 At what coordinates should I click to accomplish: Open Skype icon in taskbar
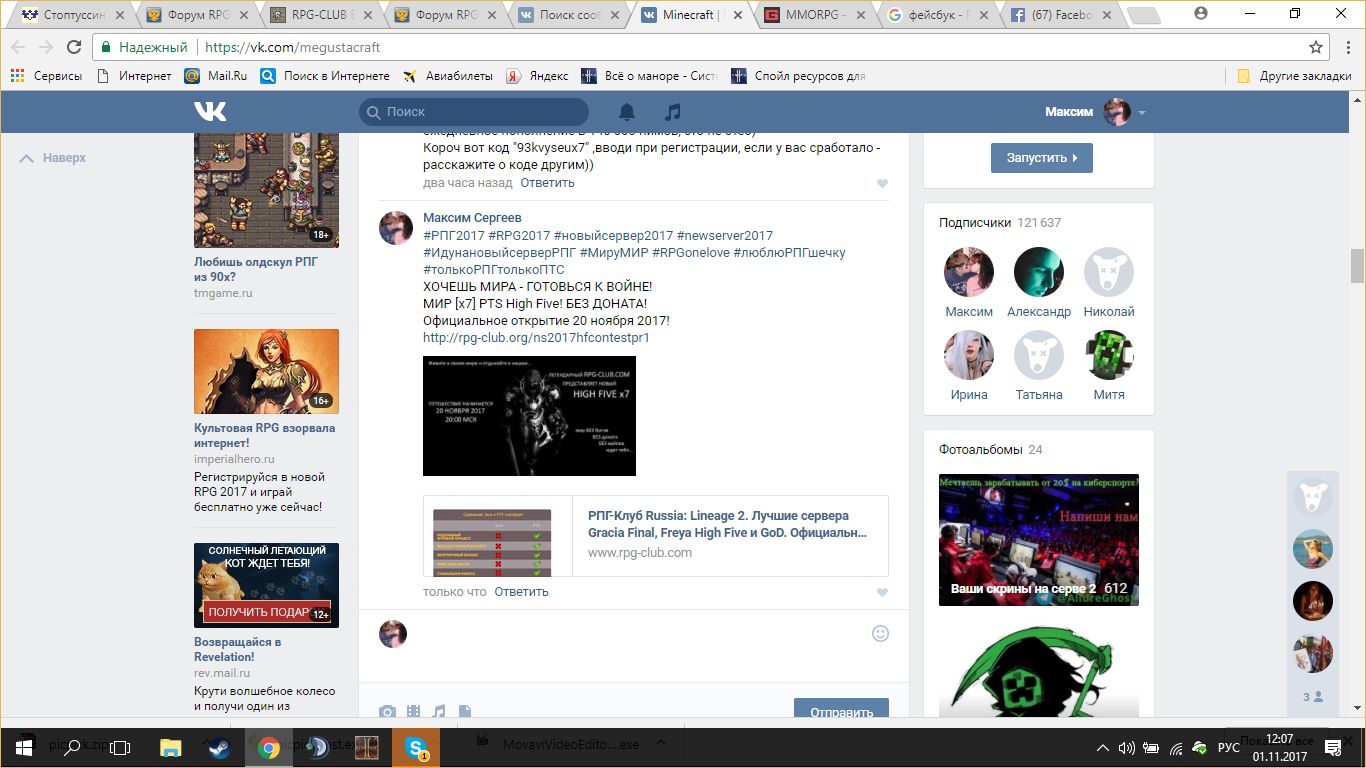416,747
